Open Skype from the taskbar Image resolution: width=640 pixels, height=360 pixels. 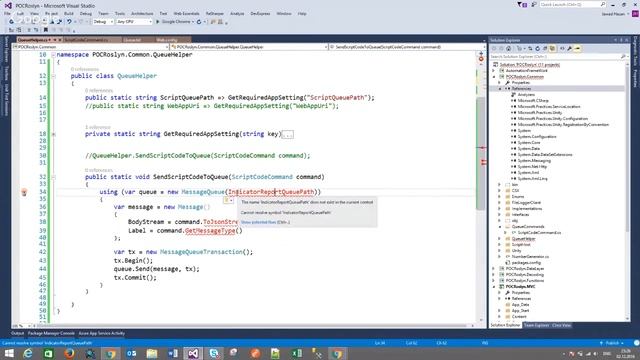(214, 353)
